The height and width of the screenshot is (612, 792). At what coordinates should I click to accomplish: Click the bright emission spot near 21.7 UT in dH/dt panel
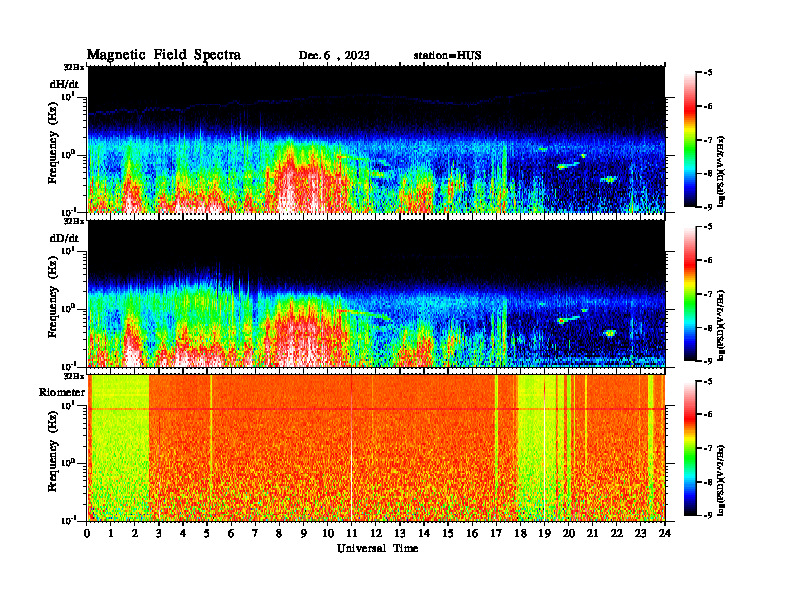[610, 179]
